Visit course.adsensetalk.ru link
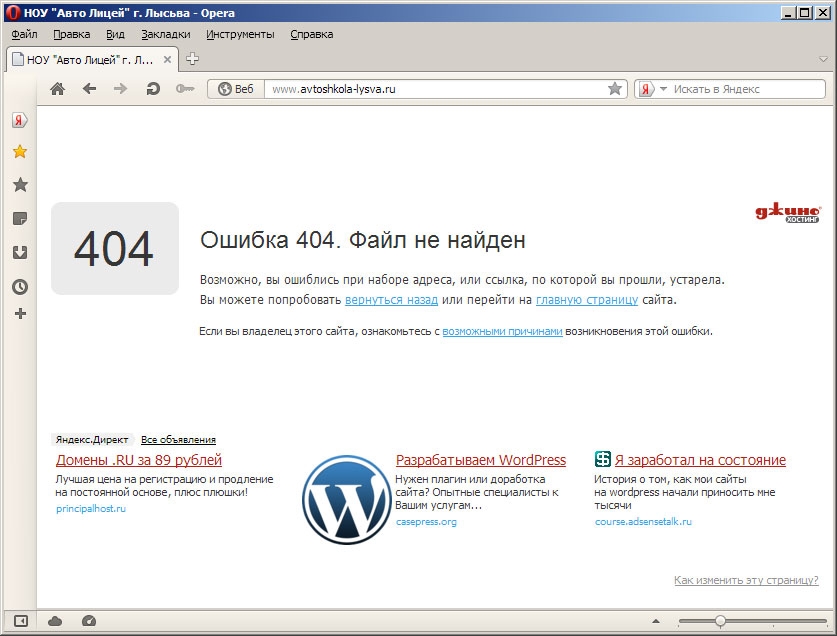 tap(643, 522)
